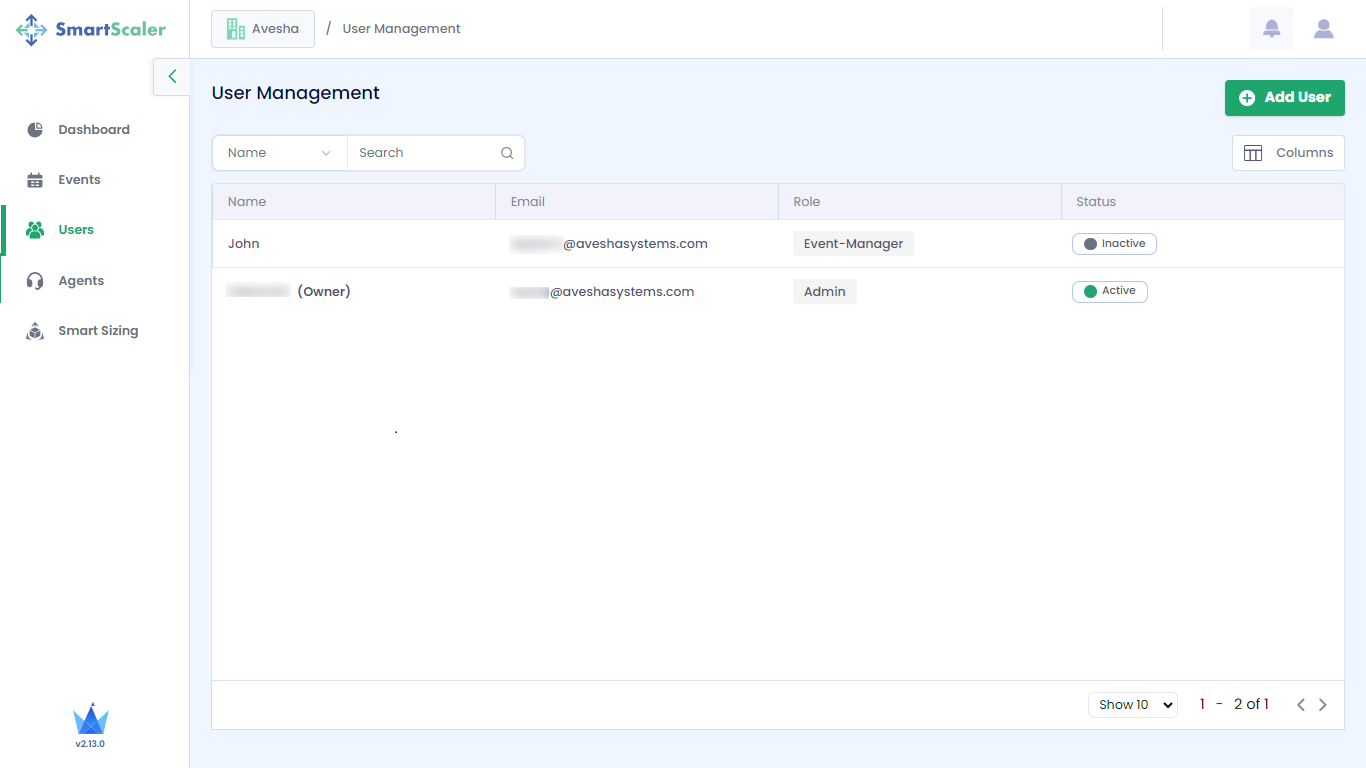Click the Admin role tag
The height and width of the screenshot is (768, 1366).
tap(825, 292)
